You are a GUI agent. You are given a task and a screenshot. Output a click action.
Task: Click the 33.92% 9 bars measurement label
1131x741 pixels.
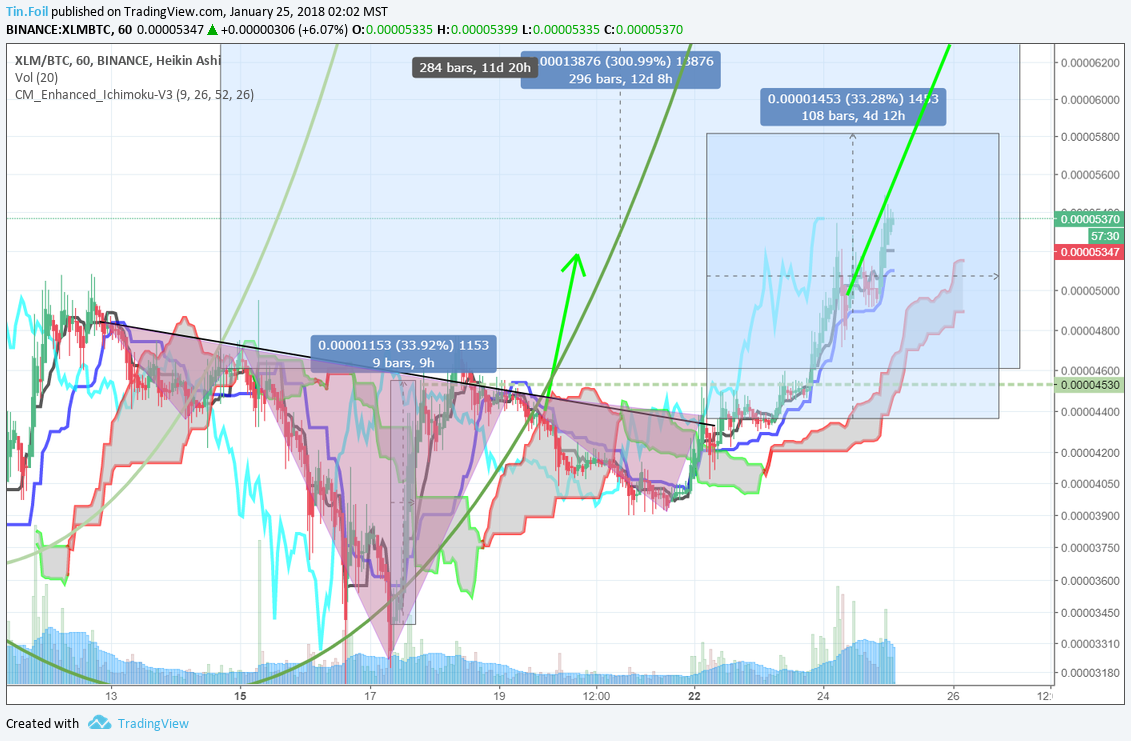tap(403, 354)
